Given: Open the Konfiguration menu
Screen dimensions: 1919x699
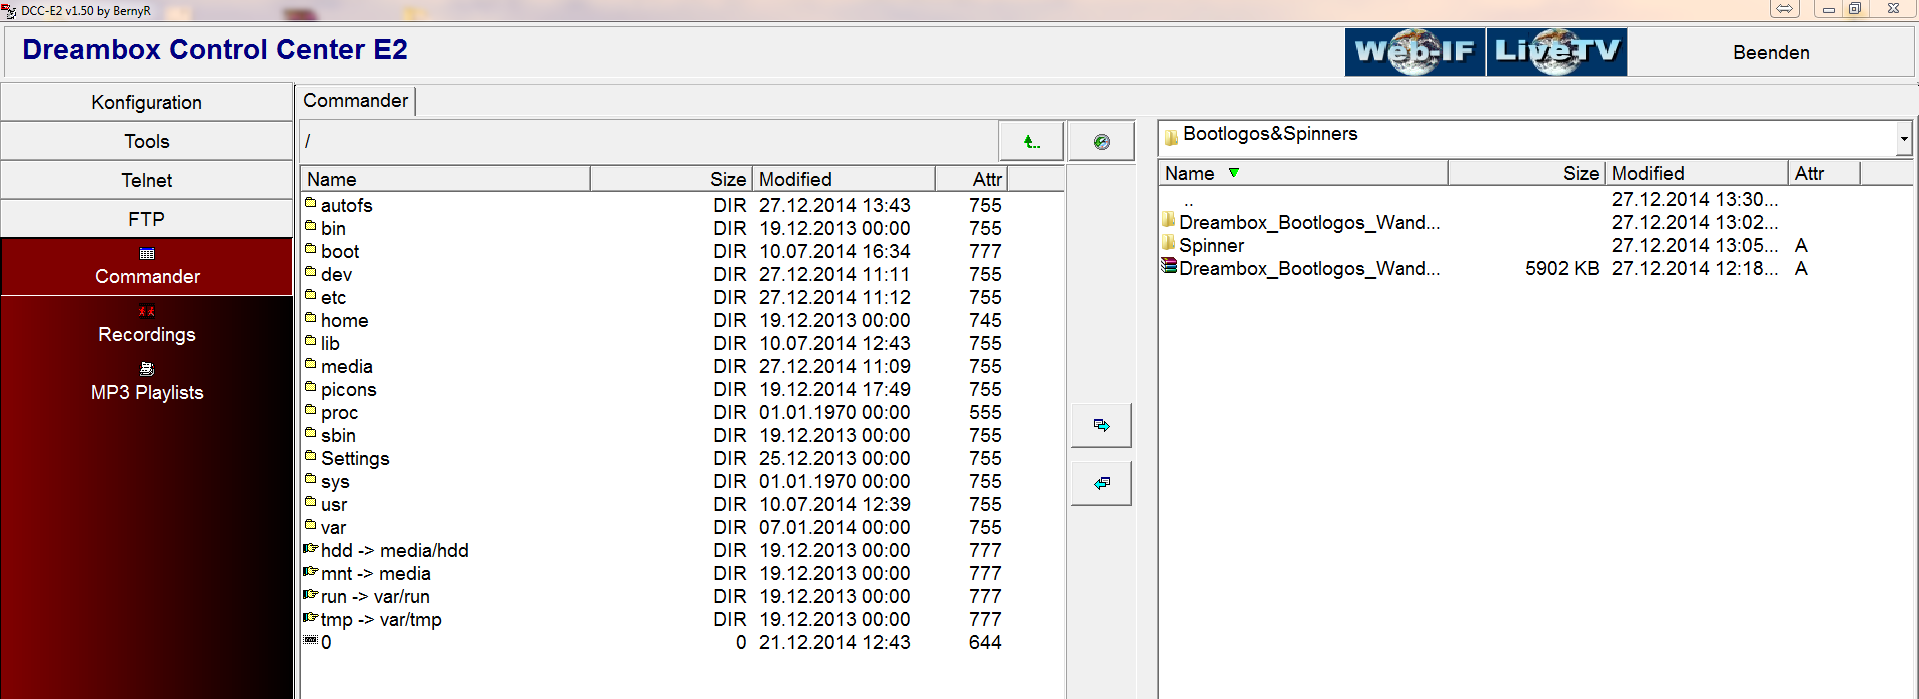Looking at the screenshot, I should [x=147, y=103].
